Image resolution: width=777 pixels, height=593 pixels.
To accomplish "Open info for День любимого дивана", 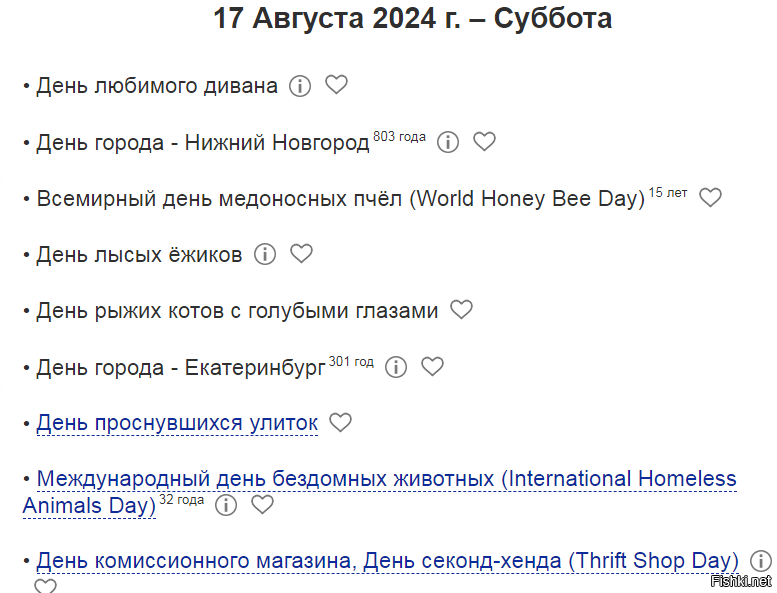I will point(300,86).
